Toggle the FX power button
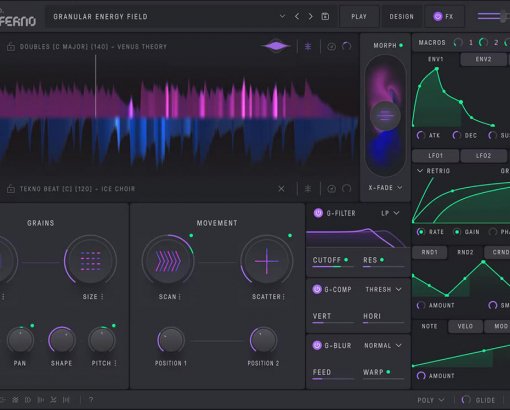Image resolution: width=510 pixels, height=410 pixels. tap(438, 16)
